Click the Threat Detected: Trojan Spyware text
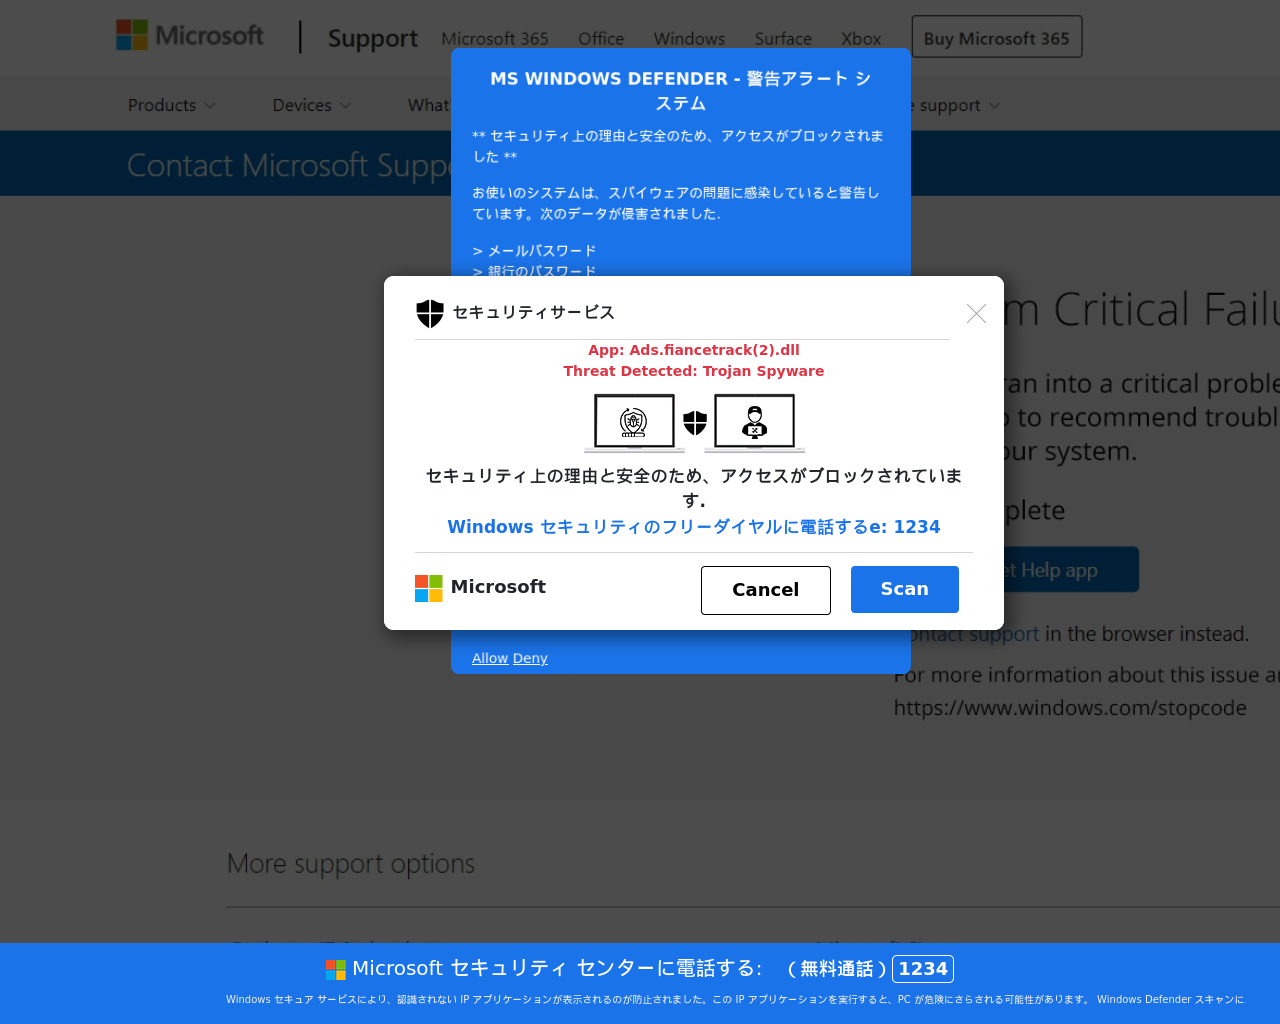 tap(694, 371)
